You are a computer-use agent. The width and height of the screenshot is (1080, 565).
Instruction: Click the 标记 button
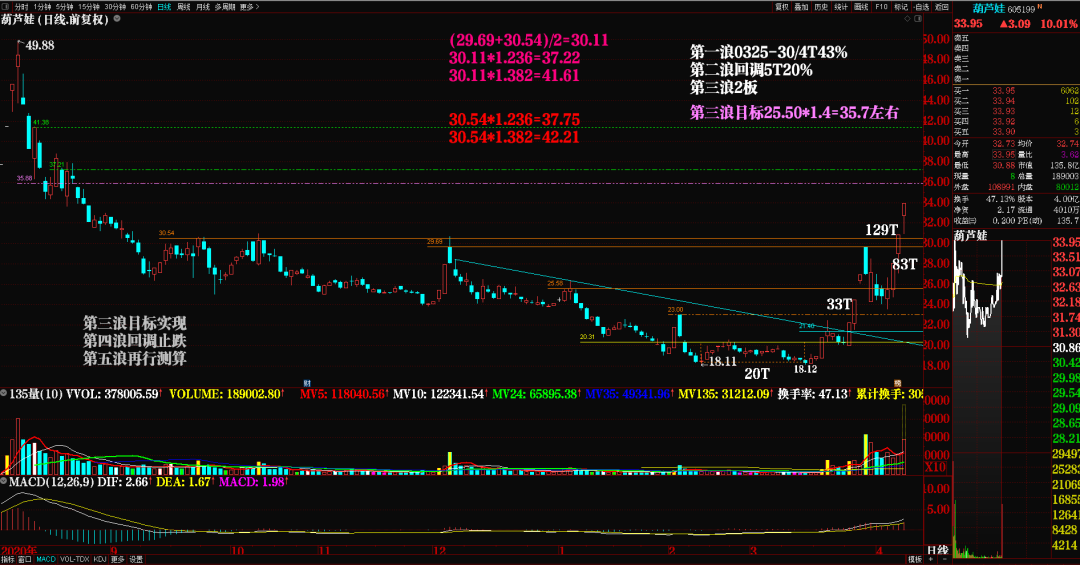click(x=901, y=7)
